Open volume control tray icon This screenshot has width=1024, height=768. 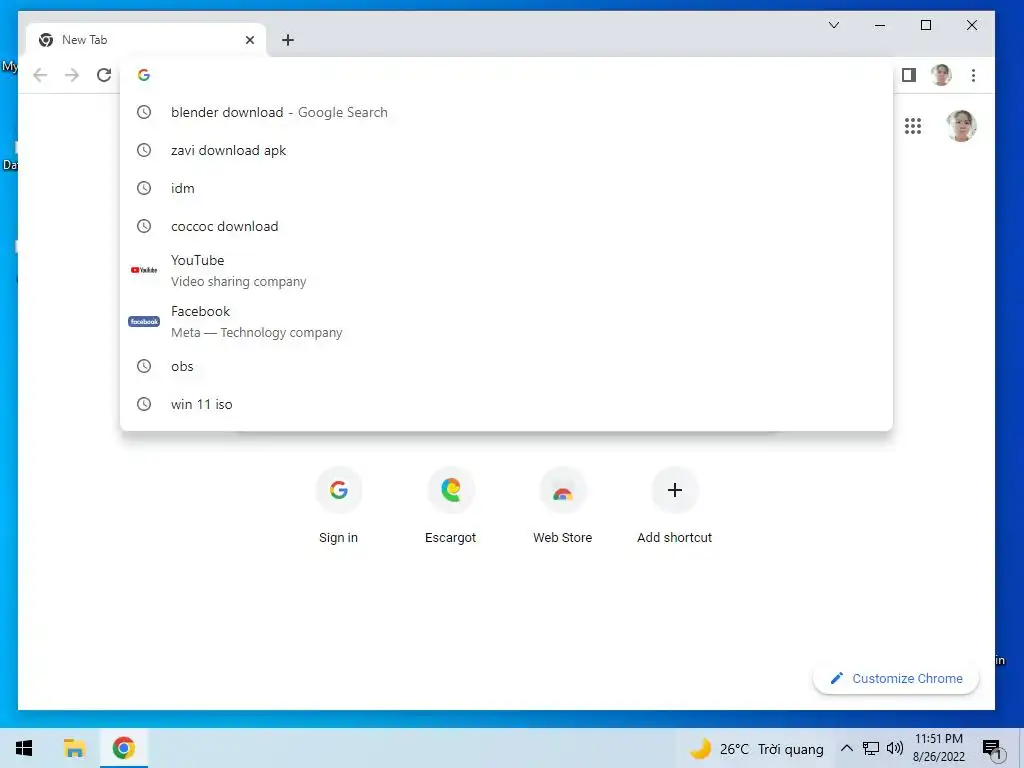(x=895, y=748)
